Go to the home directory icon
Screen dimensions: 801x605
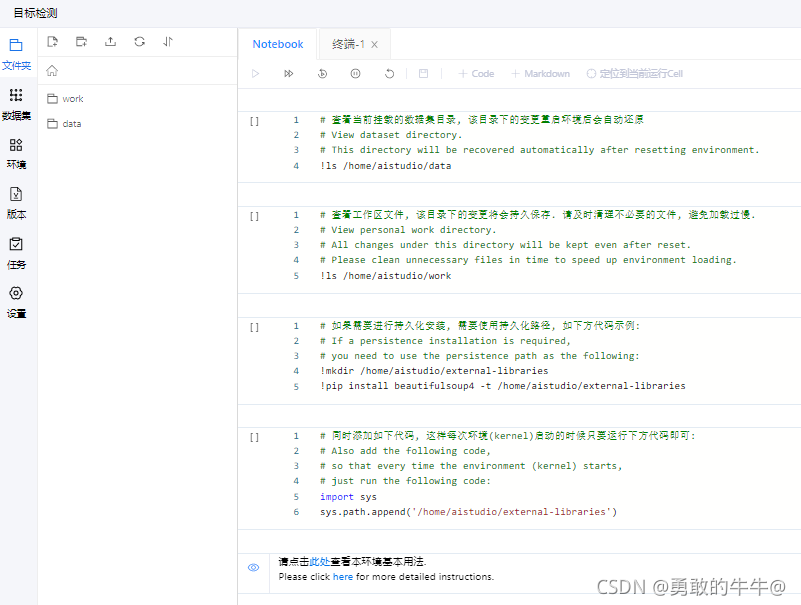point(52,71)
